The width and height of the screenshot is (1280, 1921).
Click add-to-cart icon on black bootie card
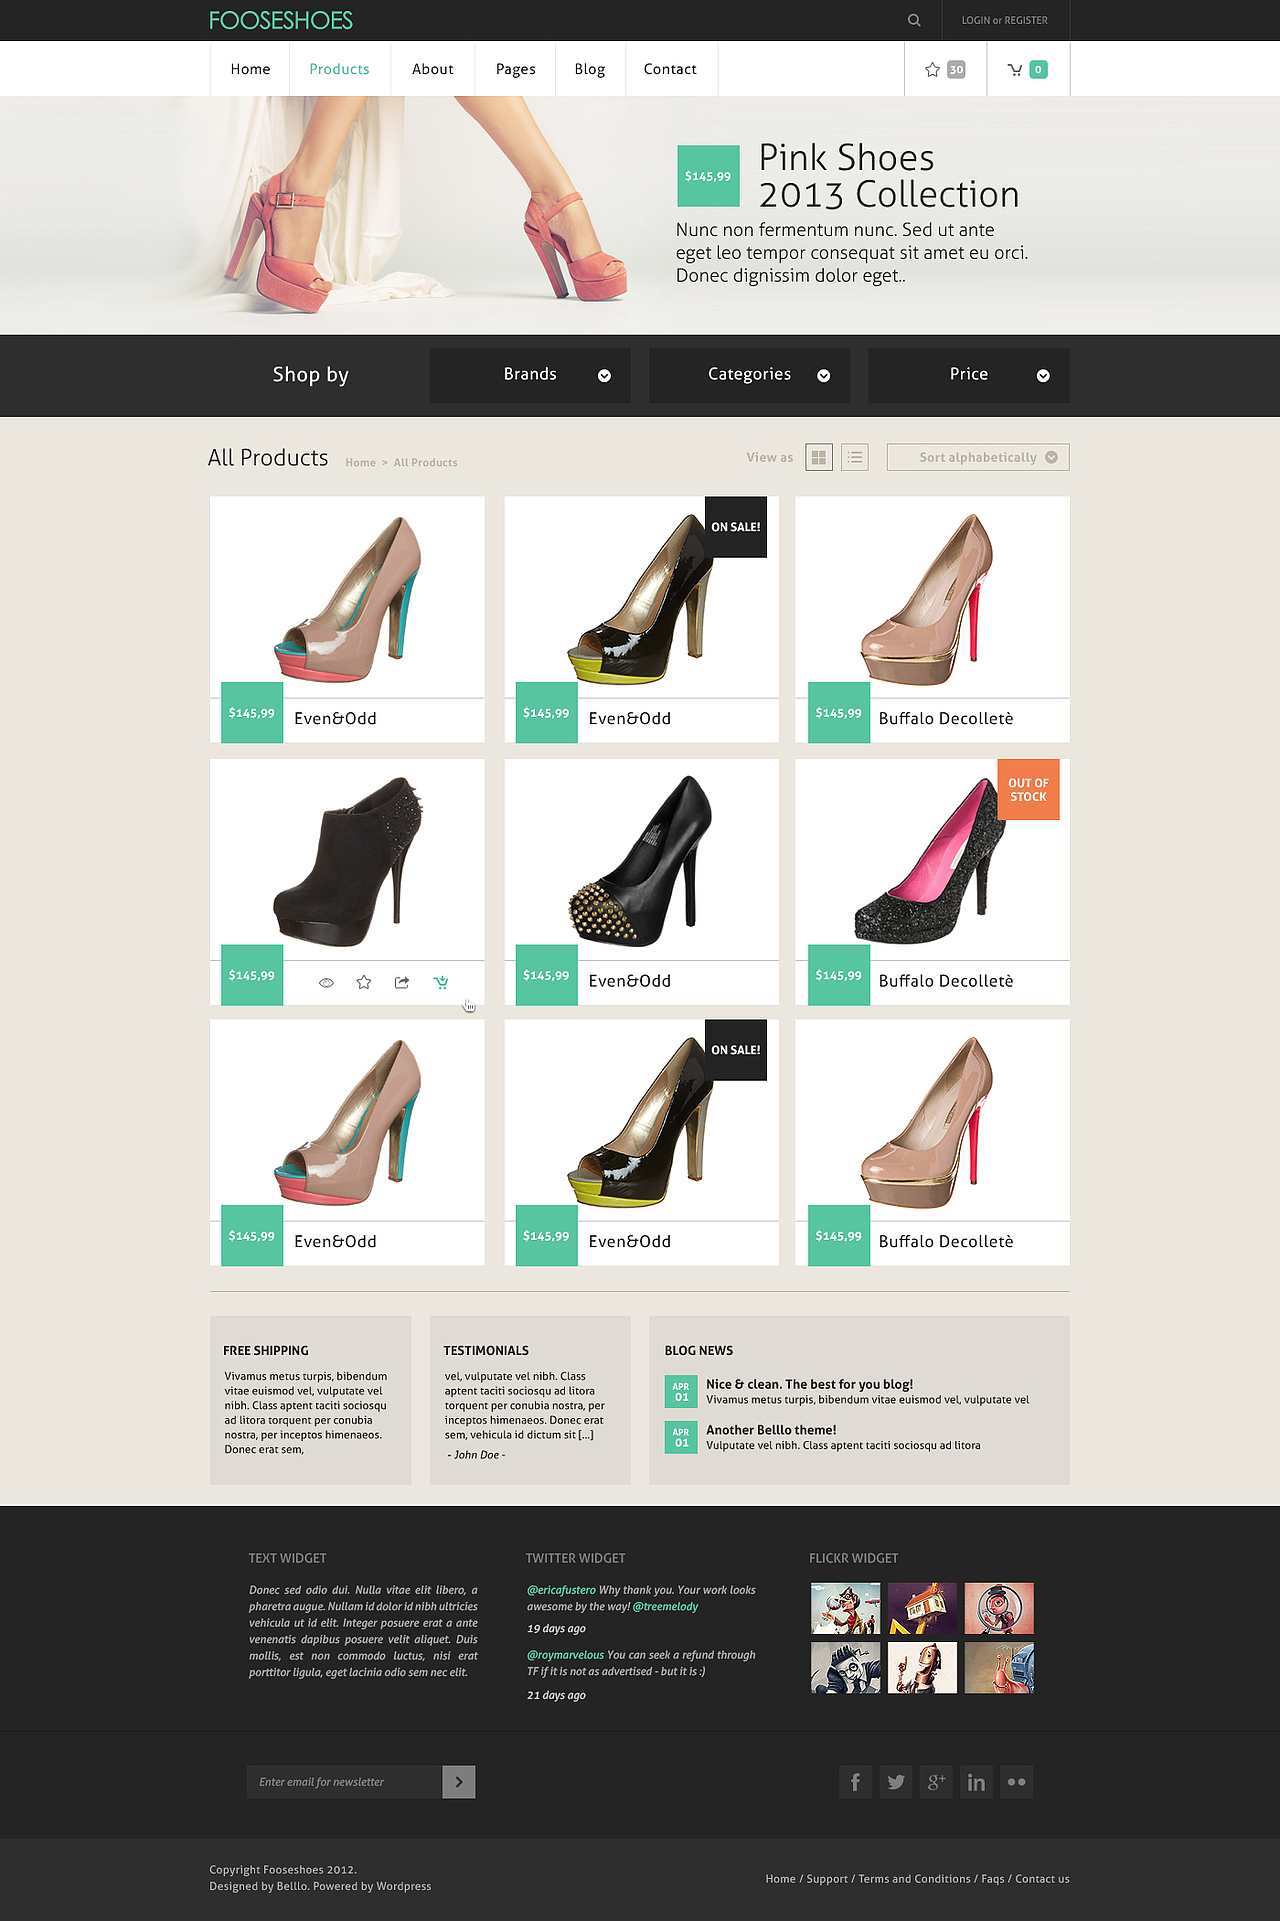(x=441, y=982)
